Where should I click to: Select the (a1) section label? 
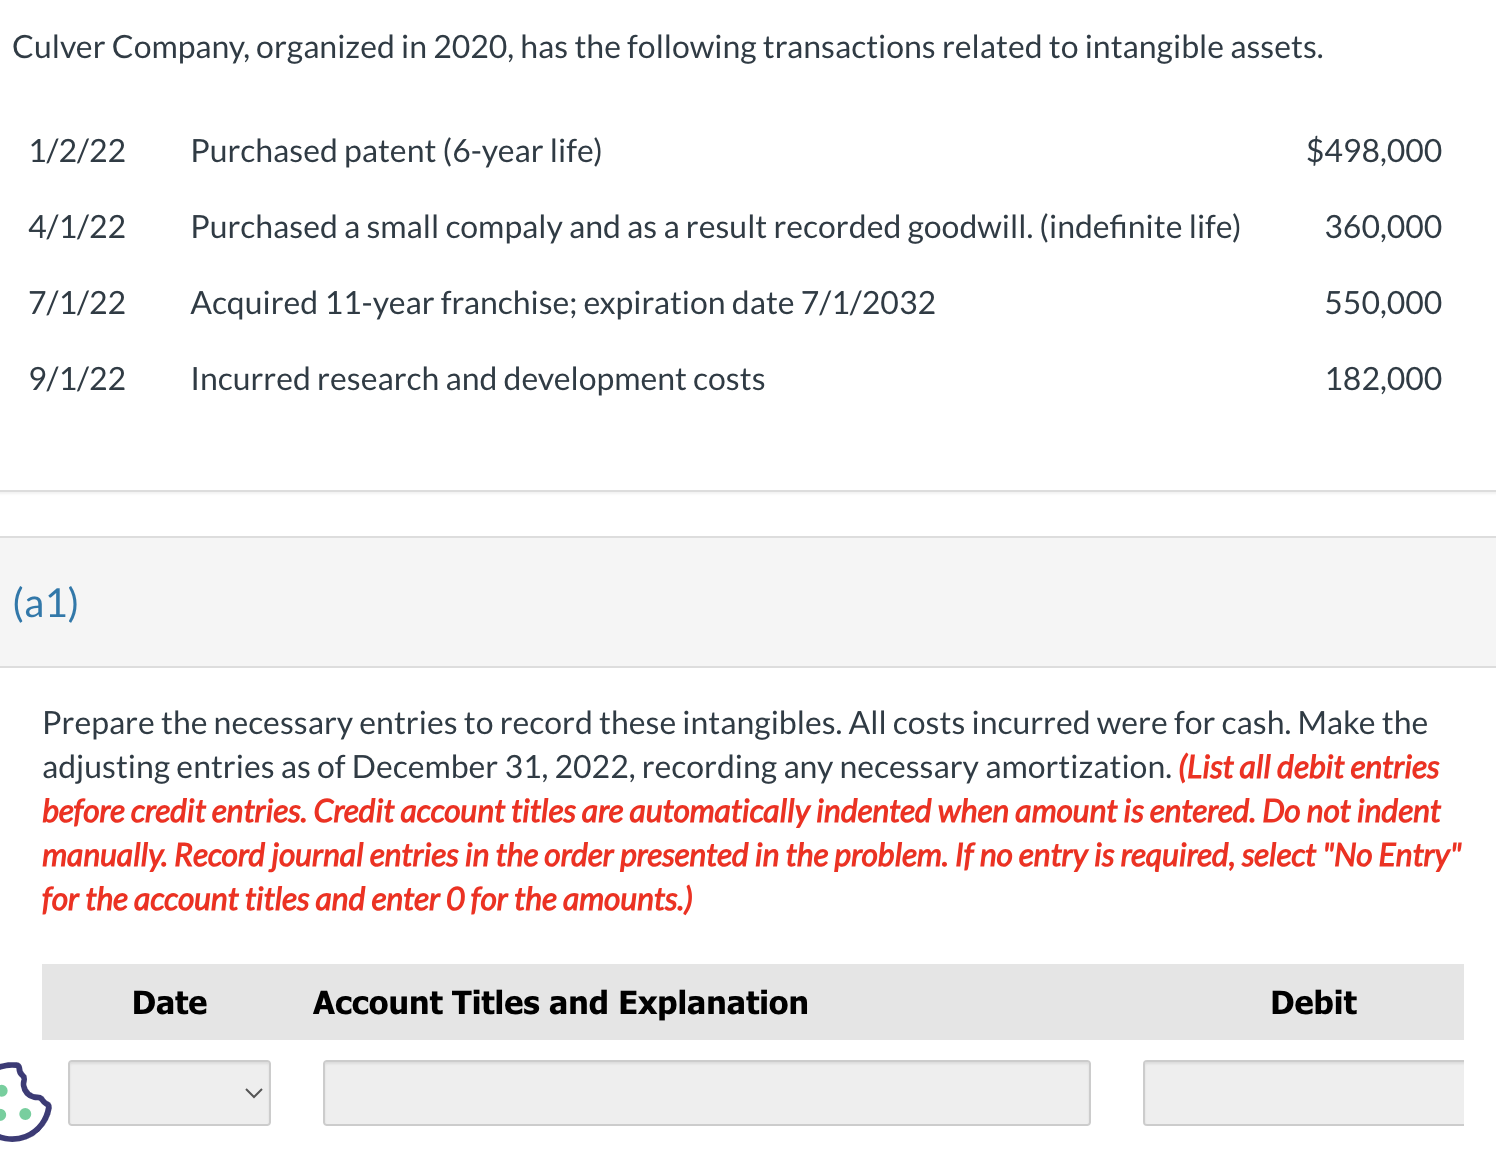click(46, 603)
